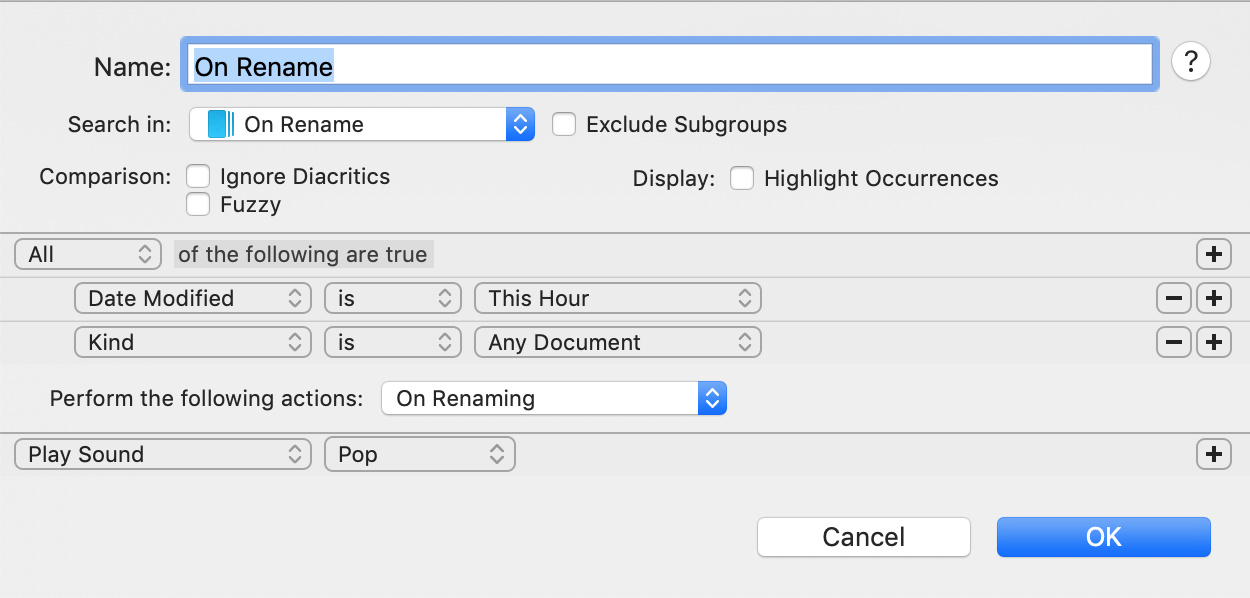The image size is (1250, 598).
Task: Switch All to another match mode
Action: tap(87, 254)
